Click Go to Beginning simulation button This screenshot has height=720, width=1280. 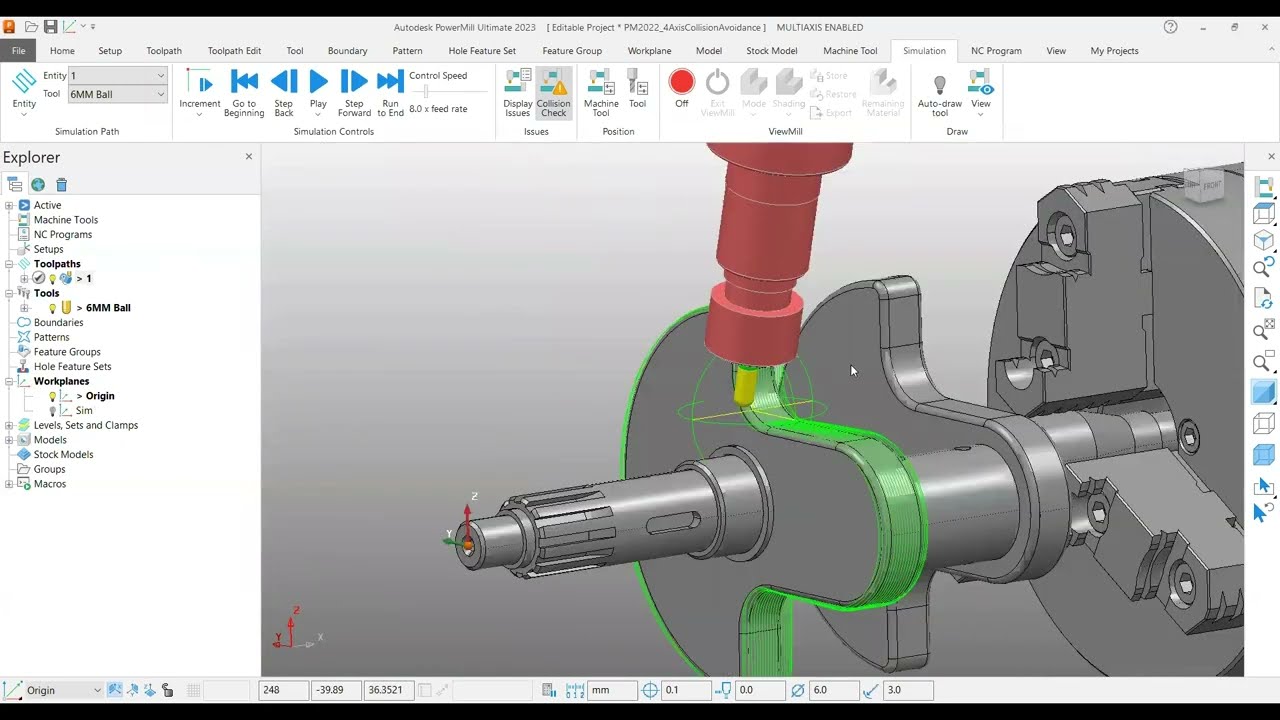click(x=244, y=93)
